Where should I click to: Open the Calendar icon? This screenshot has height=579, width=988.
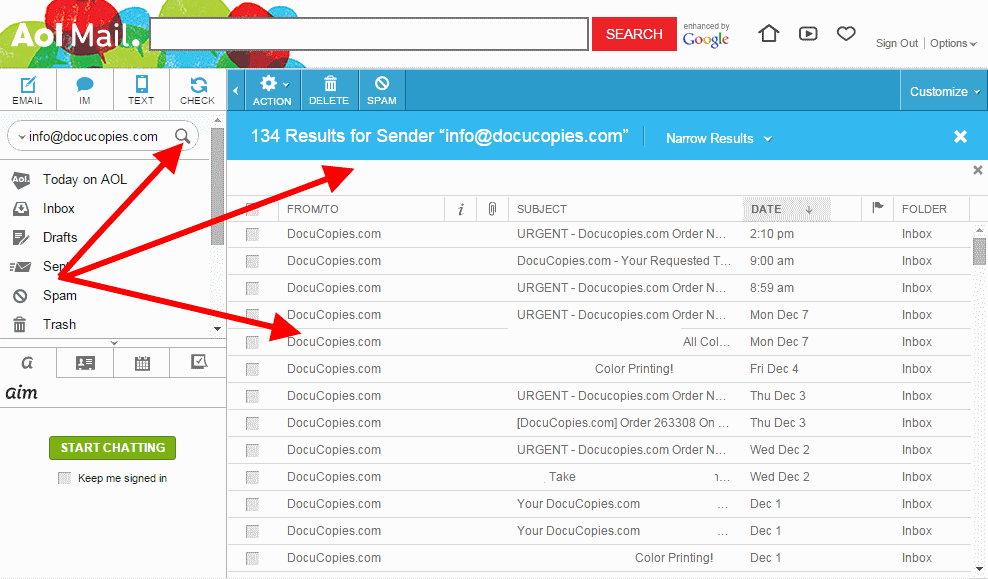click(x=141, y=362)
